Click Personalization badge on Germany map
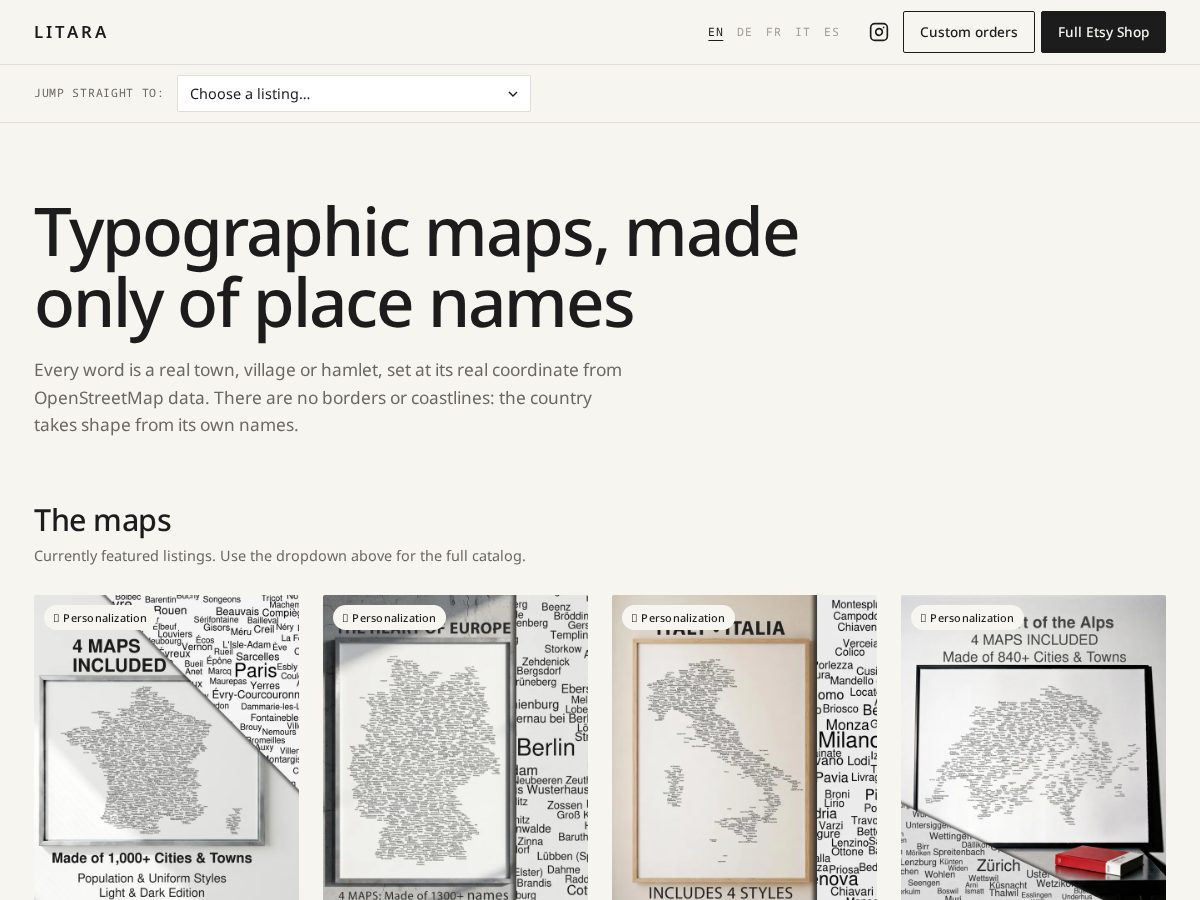Image resolution: width=1200 pixels, height=900 pixels. coord(390,618)
